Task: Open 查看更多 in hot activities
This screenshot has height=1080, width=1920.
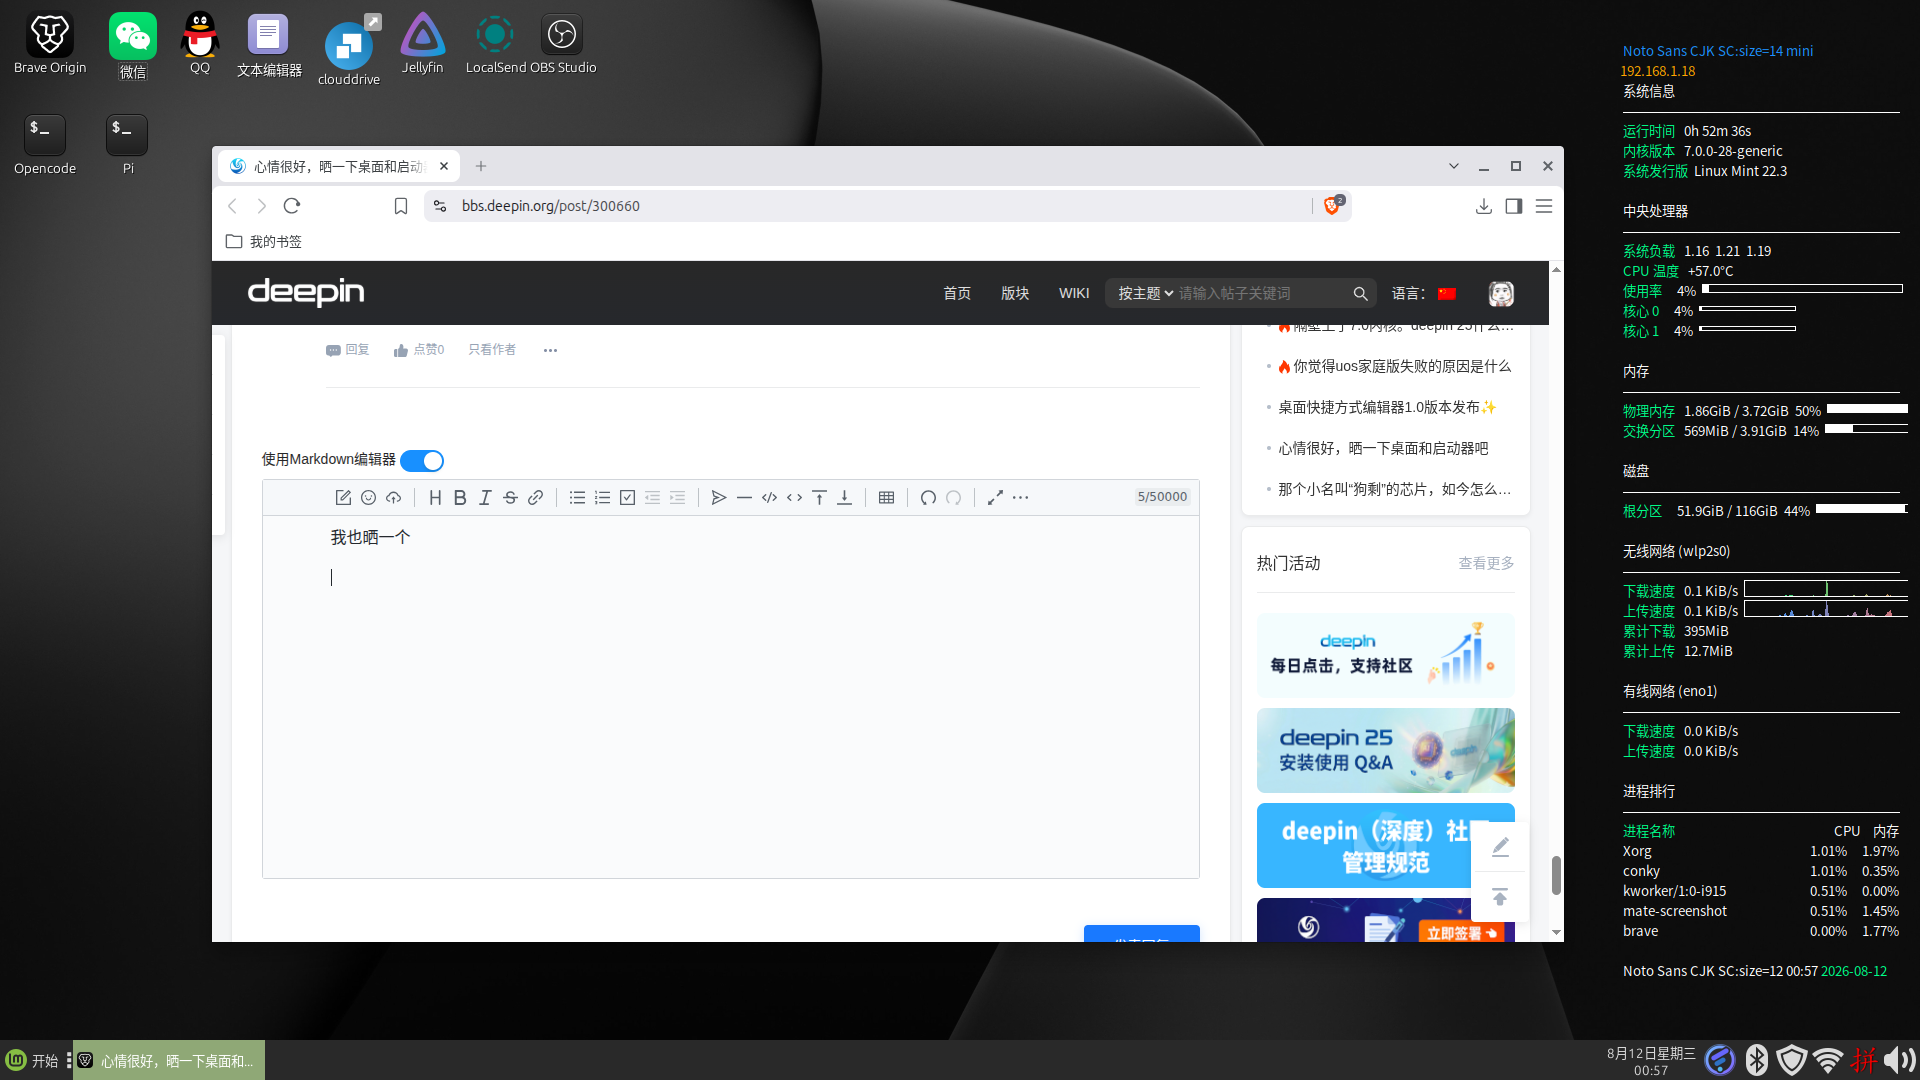Action: pyautogui.click(x=1486, y=563)
